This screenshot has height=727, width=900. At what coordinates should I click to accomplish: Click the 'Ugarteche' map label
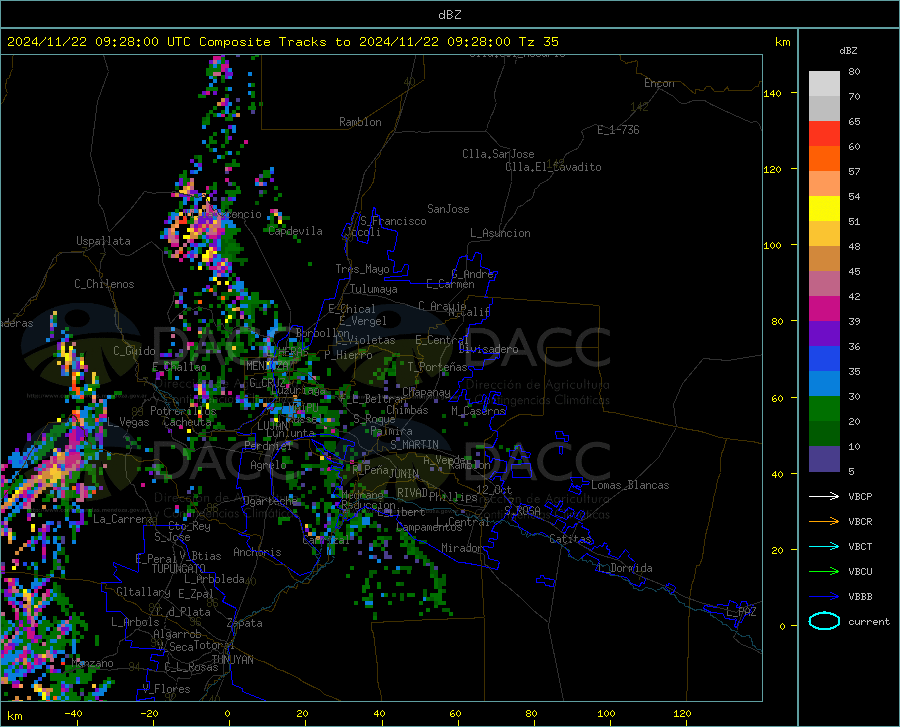[x=270, y=501]
